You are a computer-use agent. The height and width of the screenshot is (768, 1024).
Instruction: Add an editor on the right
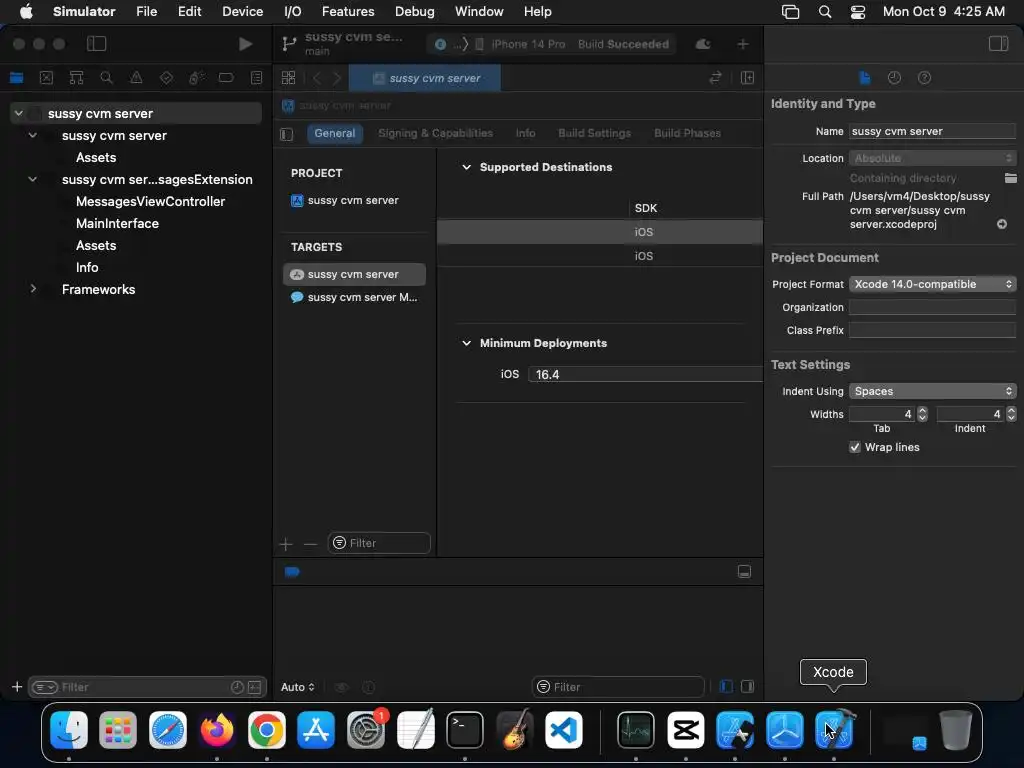click(x=748, y=78)
